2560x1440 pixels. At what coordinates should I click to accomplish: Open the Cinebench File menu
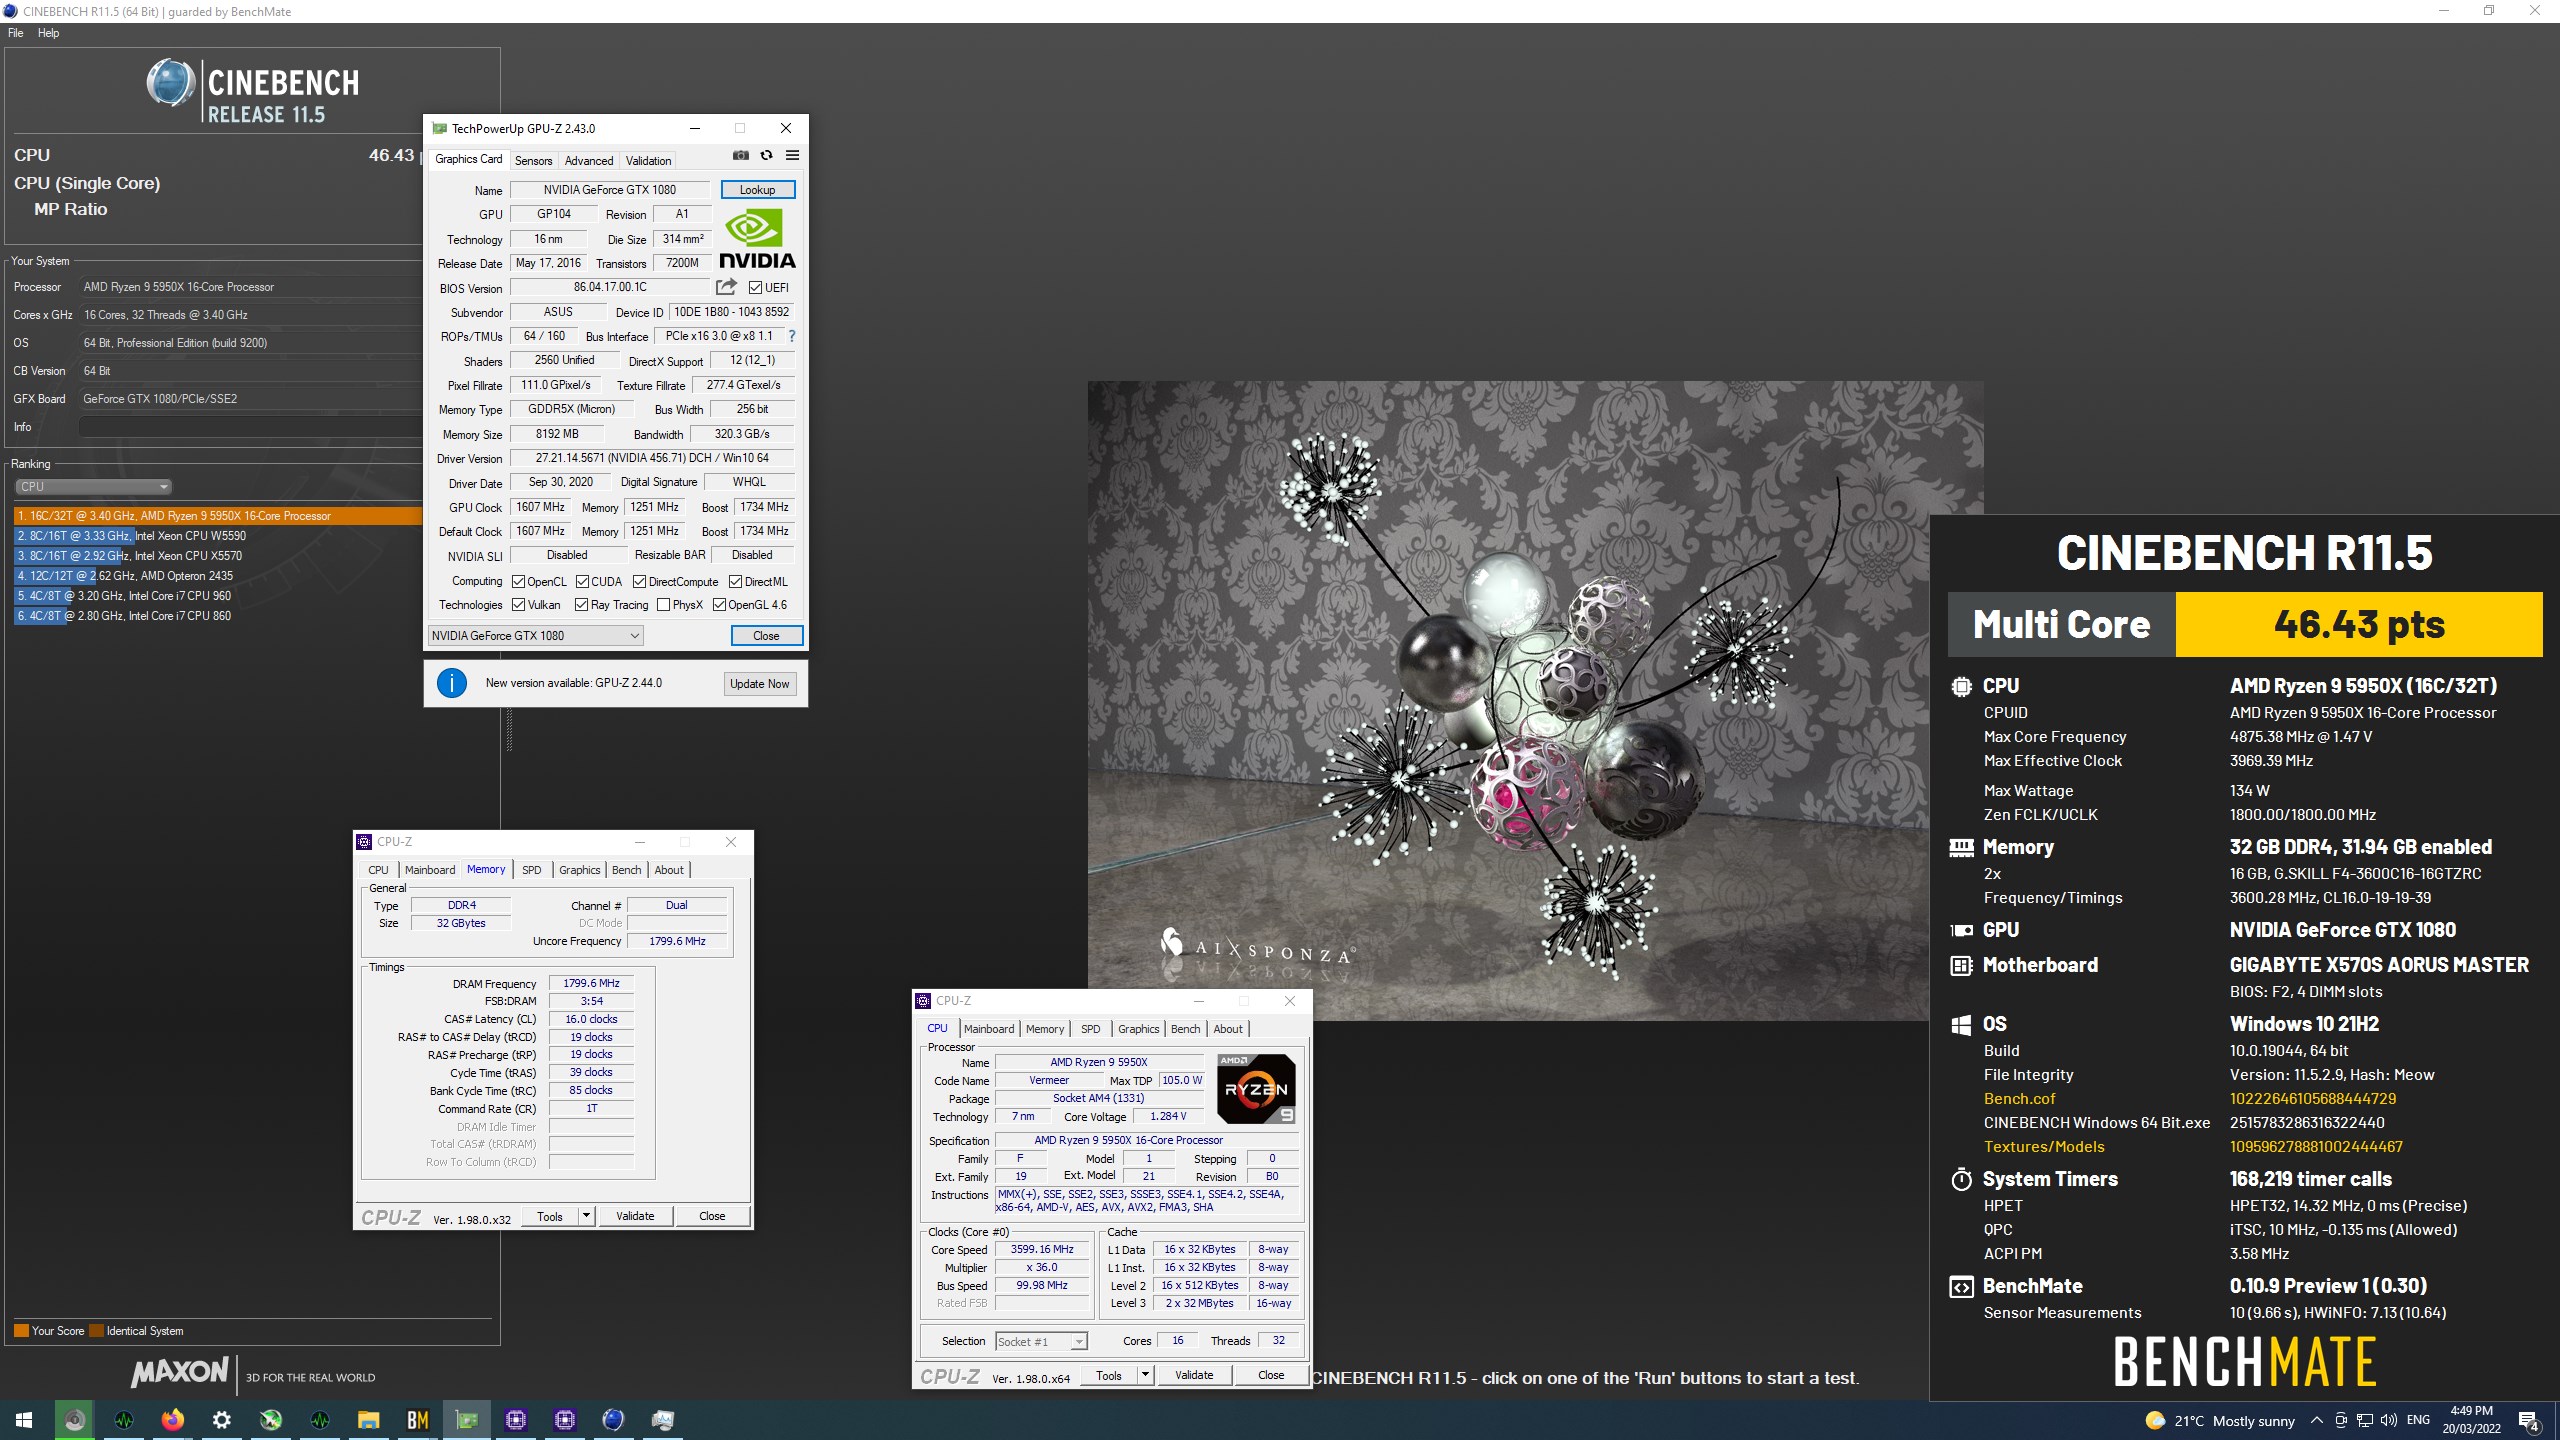tap(15, 33)
